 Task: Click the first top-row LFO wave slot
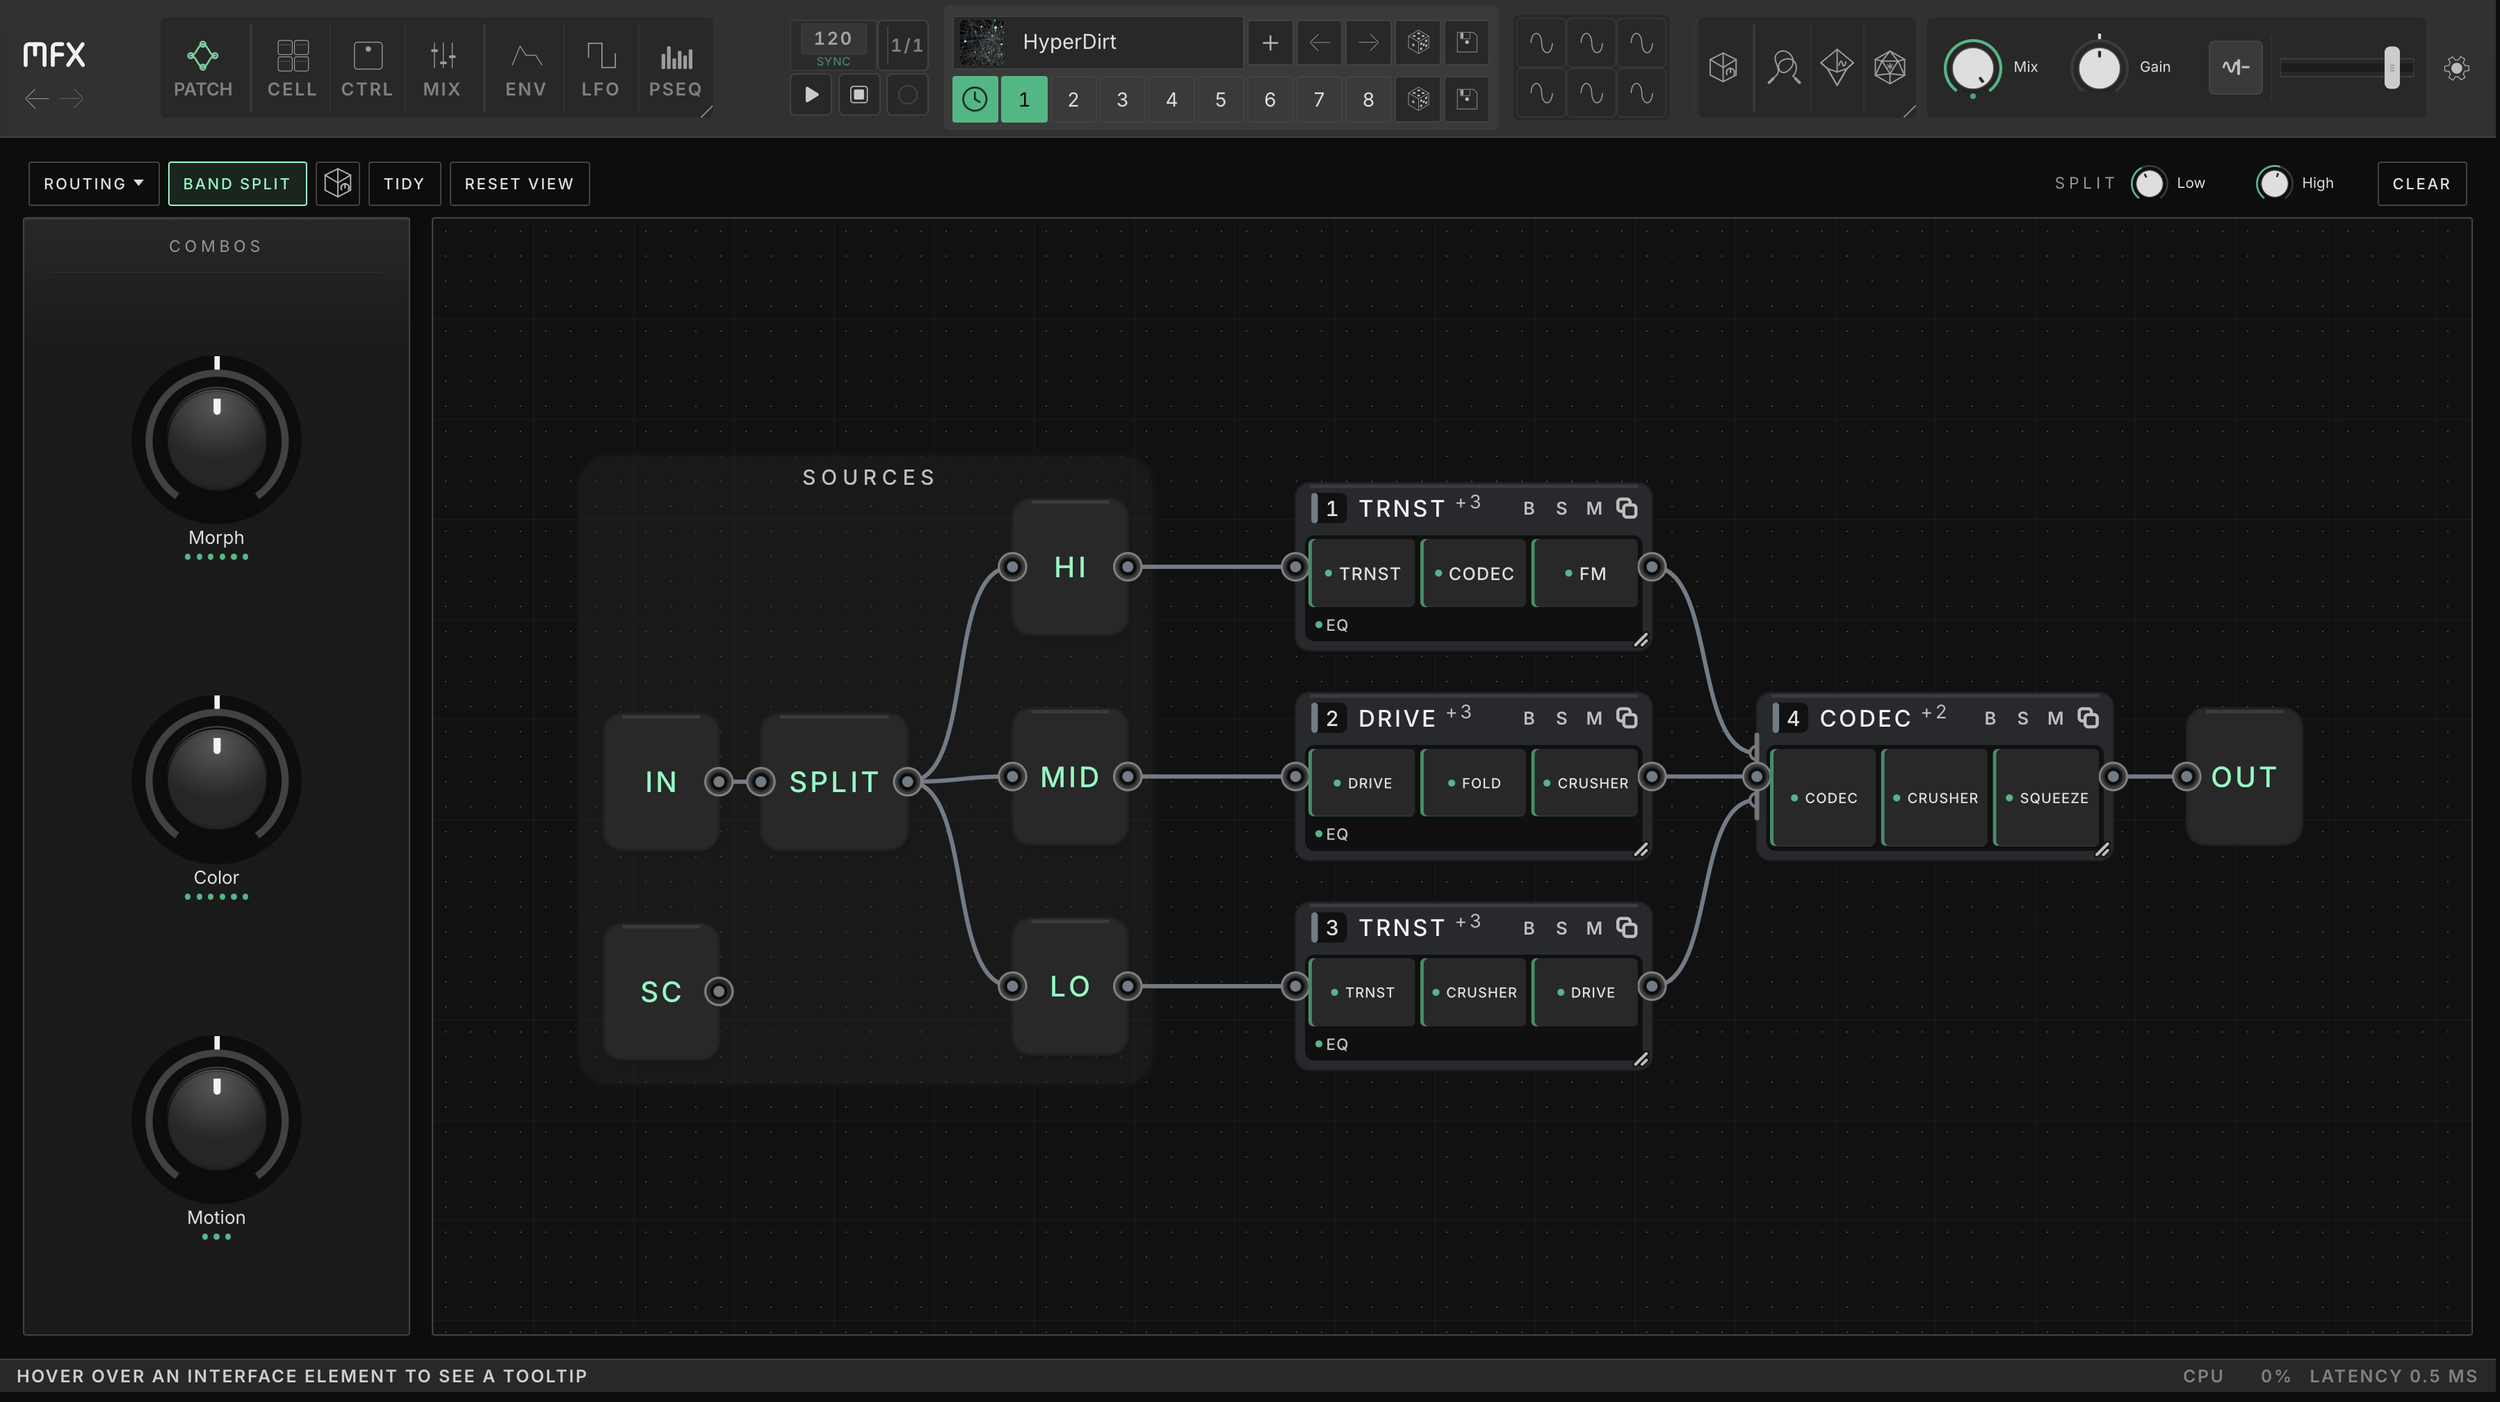1541,43
